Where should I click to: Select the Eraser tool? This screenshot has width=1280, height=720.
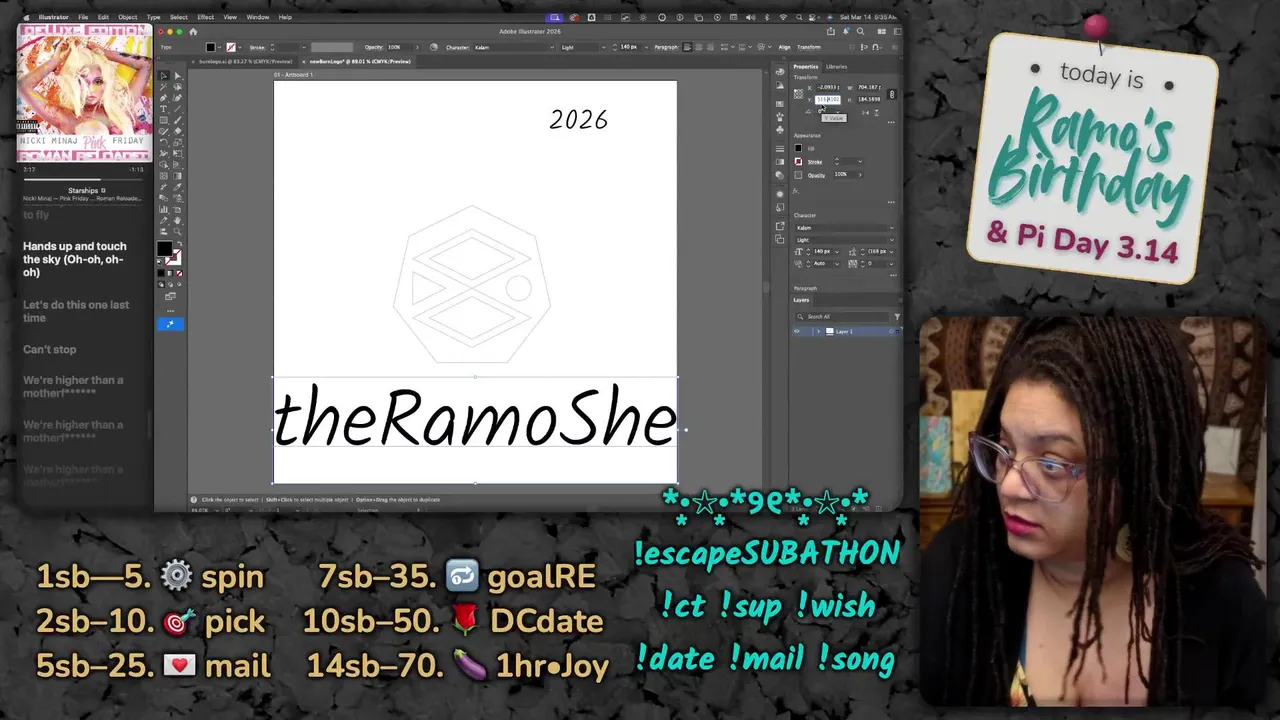[177, 131]
